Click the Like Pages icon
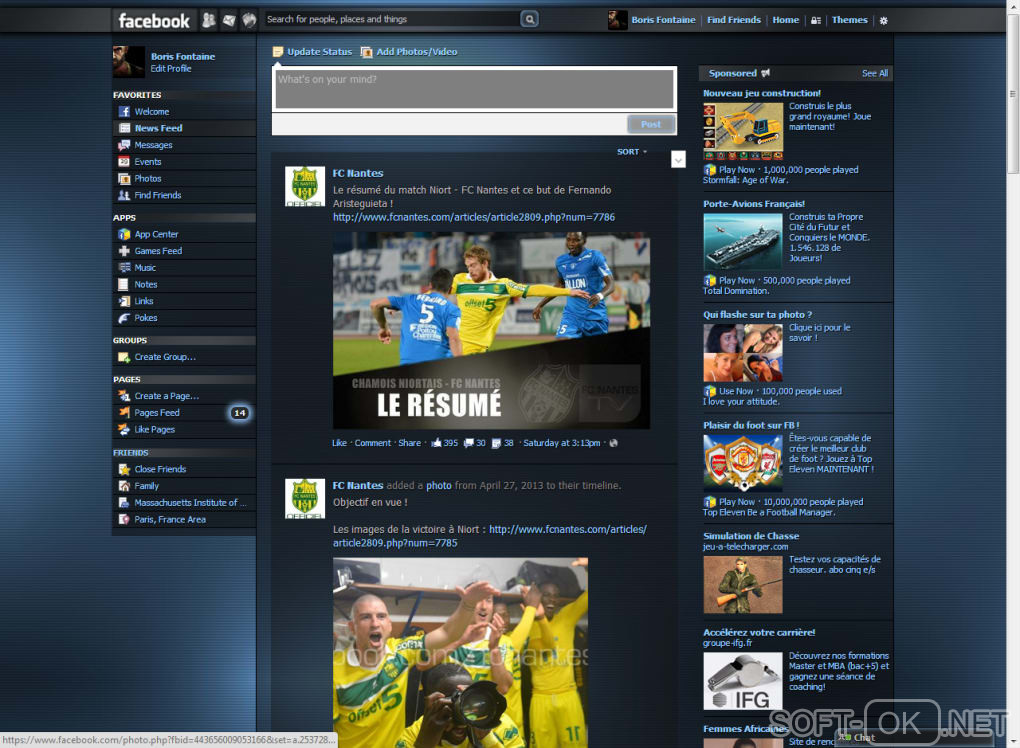Viewport: 1020px width, 748px height. [124, 429]
